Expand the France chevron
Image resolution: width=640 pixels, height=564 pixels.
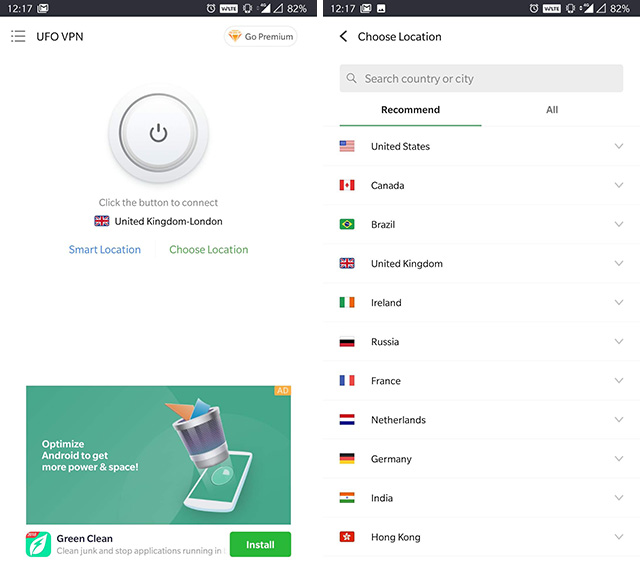619,381
